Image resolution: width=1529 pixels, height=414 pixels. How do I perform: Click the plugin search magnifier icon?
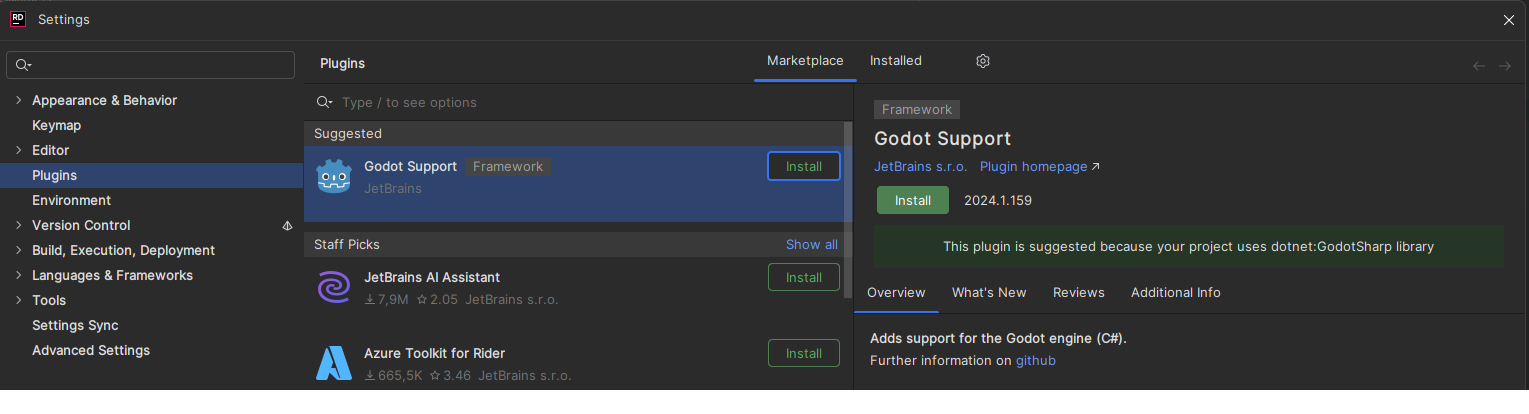[324, 102]
